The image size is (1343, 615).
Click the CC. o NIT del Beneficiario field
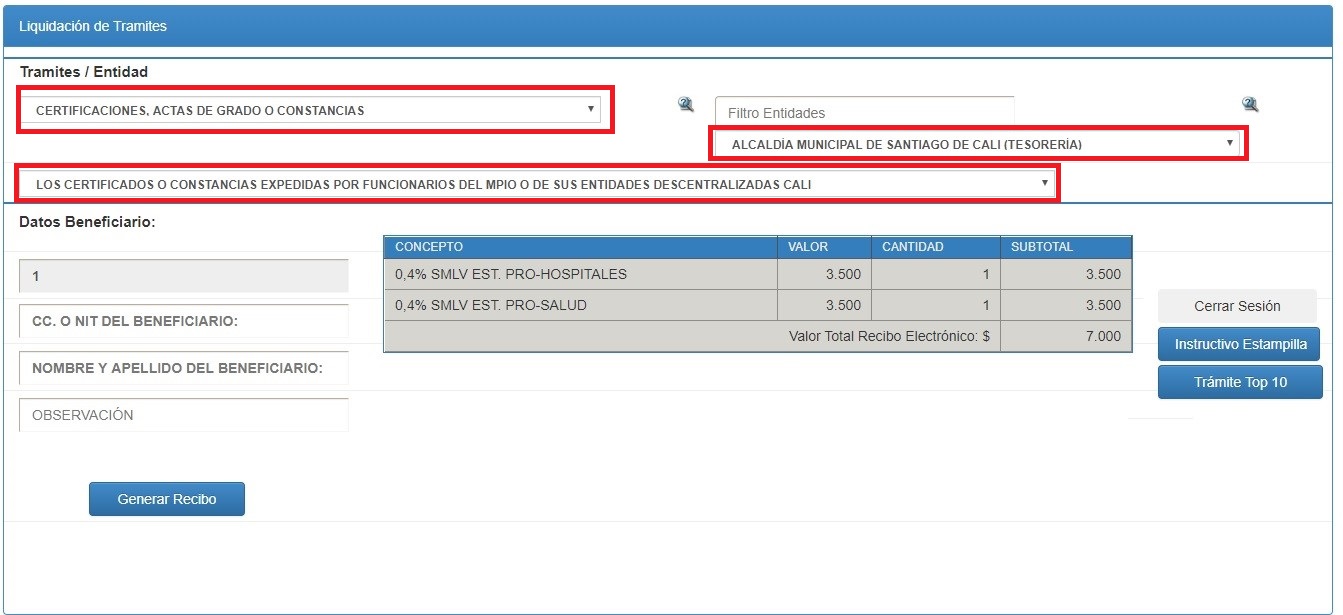(x=184, y=321)
